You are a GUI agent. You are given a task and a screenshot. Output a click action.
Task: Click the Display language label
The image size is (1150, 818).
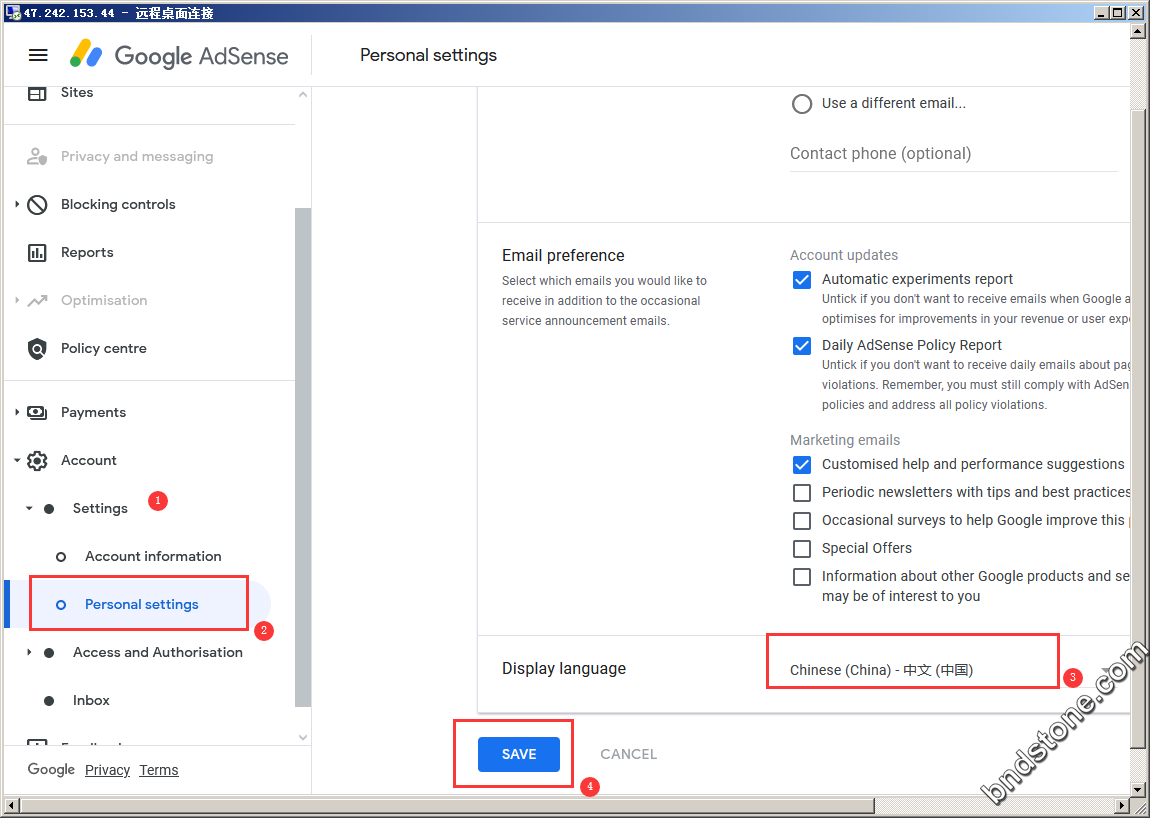tap(564, 668)
